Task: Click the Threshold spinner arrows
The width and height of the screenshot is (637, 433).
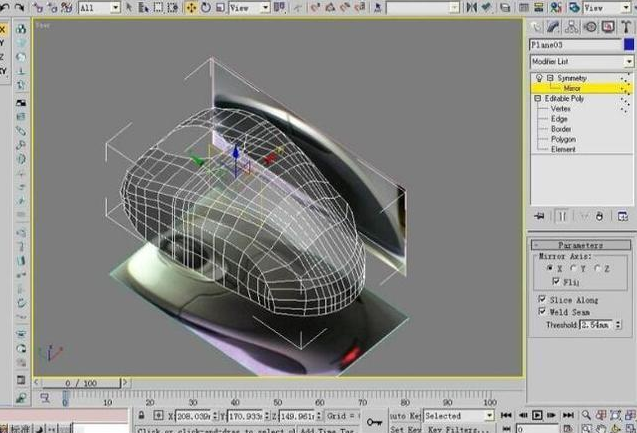Action: point(618,325)
